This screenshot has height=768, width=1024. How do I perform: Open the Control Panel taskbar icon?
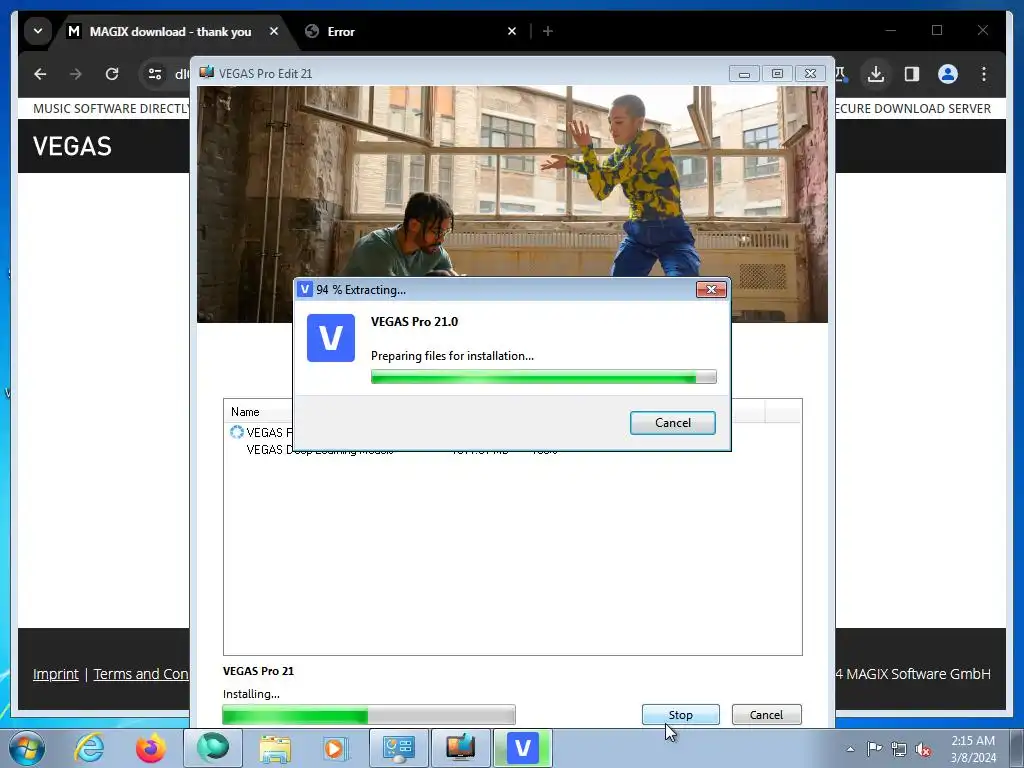pyautogui.click(x=398, y=748)
